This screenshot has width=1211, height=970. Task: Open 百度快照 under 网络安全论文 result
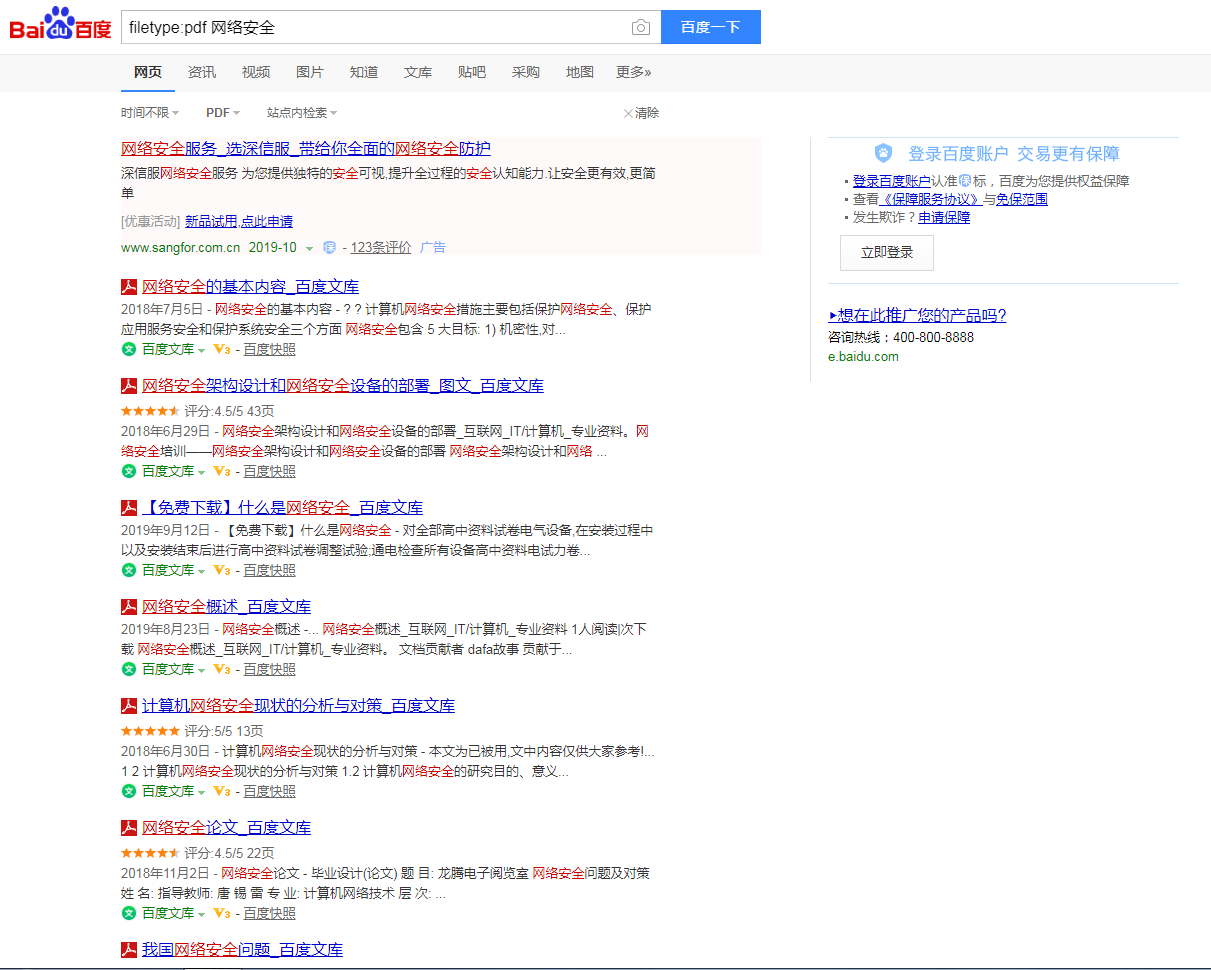coord(270,913)
